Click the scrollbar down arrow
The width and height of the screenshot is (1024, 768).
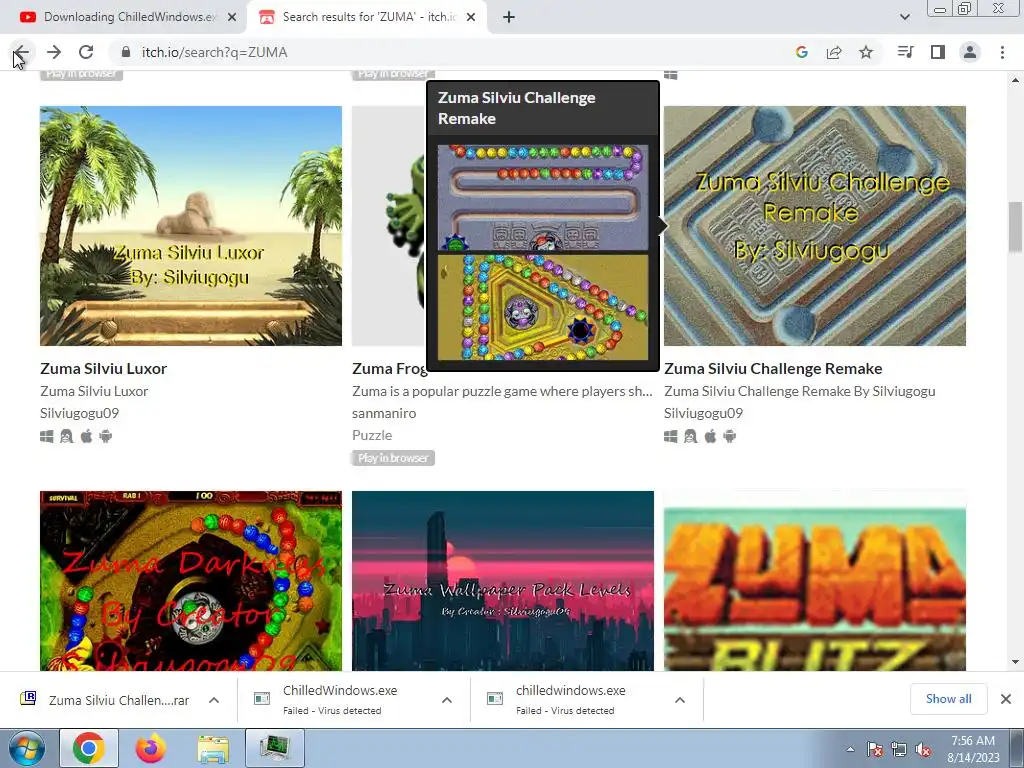(1015, 662)
